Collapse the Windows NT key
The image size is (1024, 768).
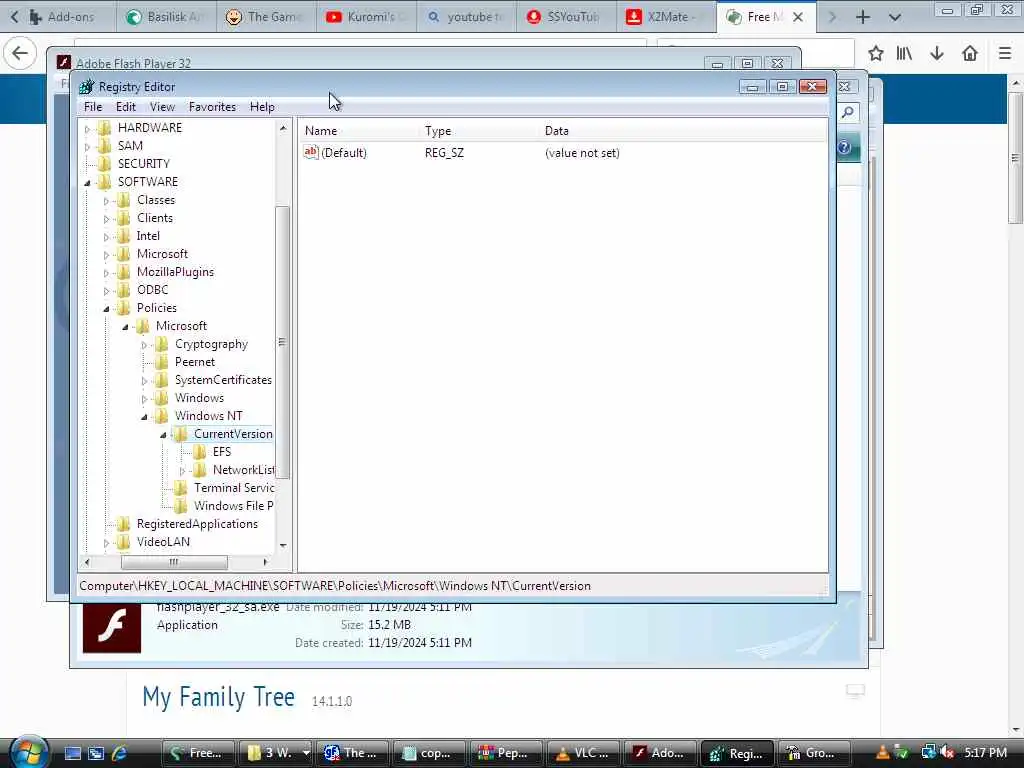[x=144, y=417]
